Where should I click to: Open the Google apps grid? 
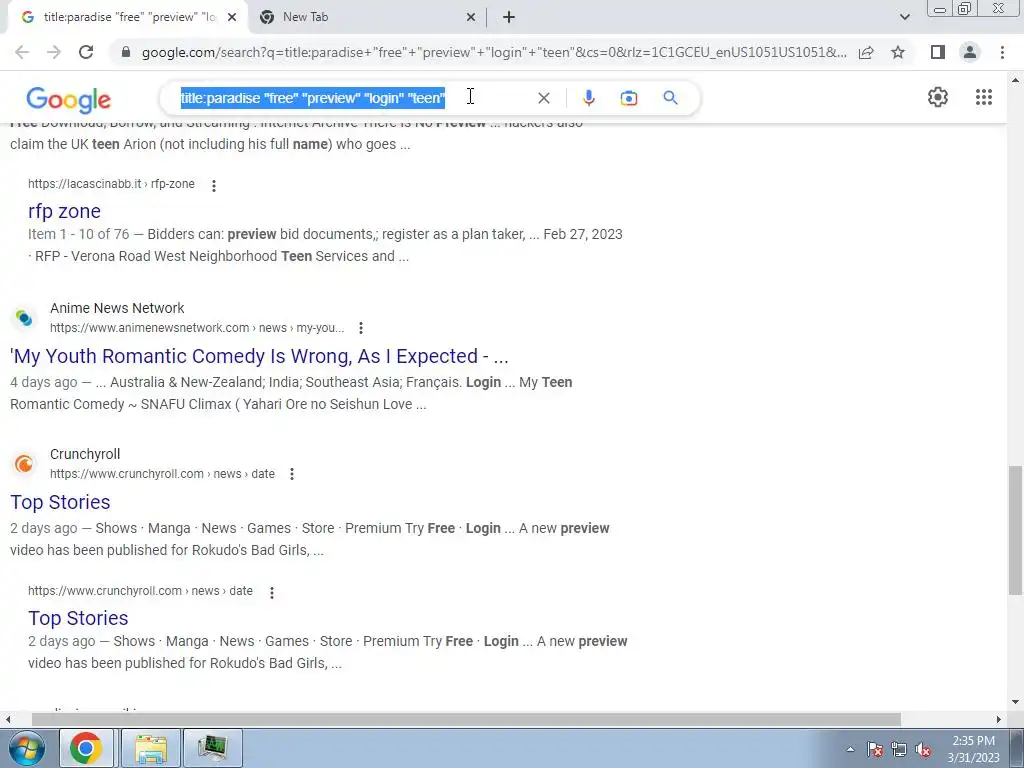point(984,97)
